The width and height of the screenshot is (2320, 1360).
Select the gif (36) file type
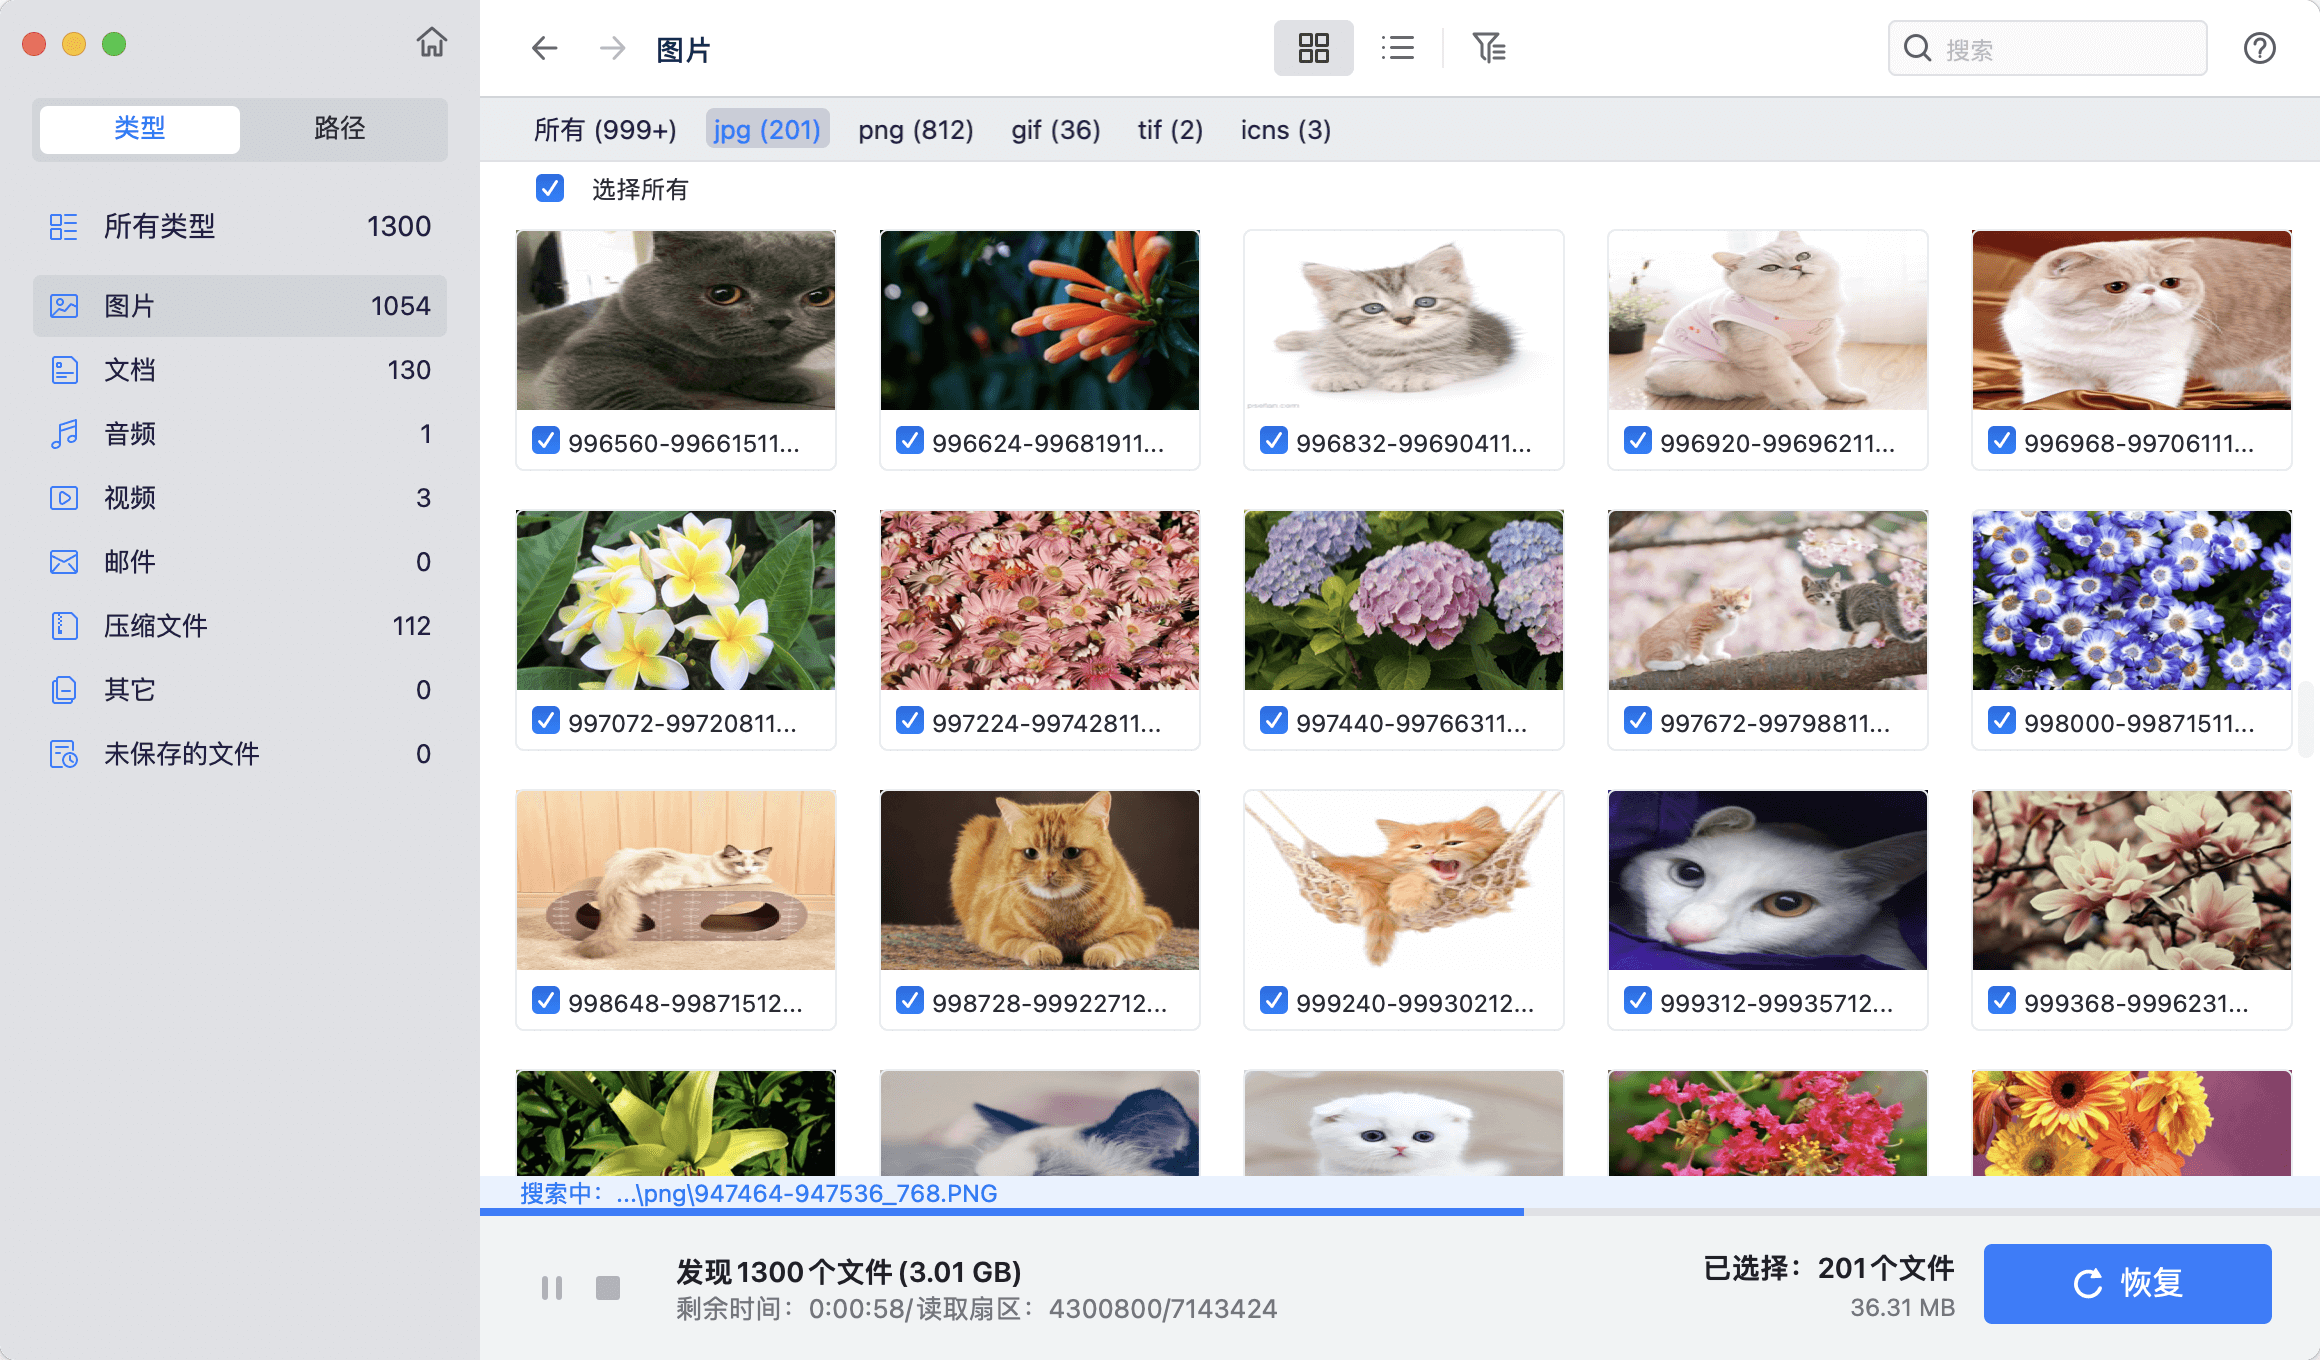[1055, 129]
